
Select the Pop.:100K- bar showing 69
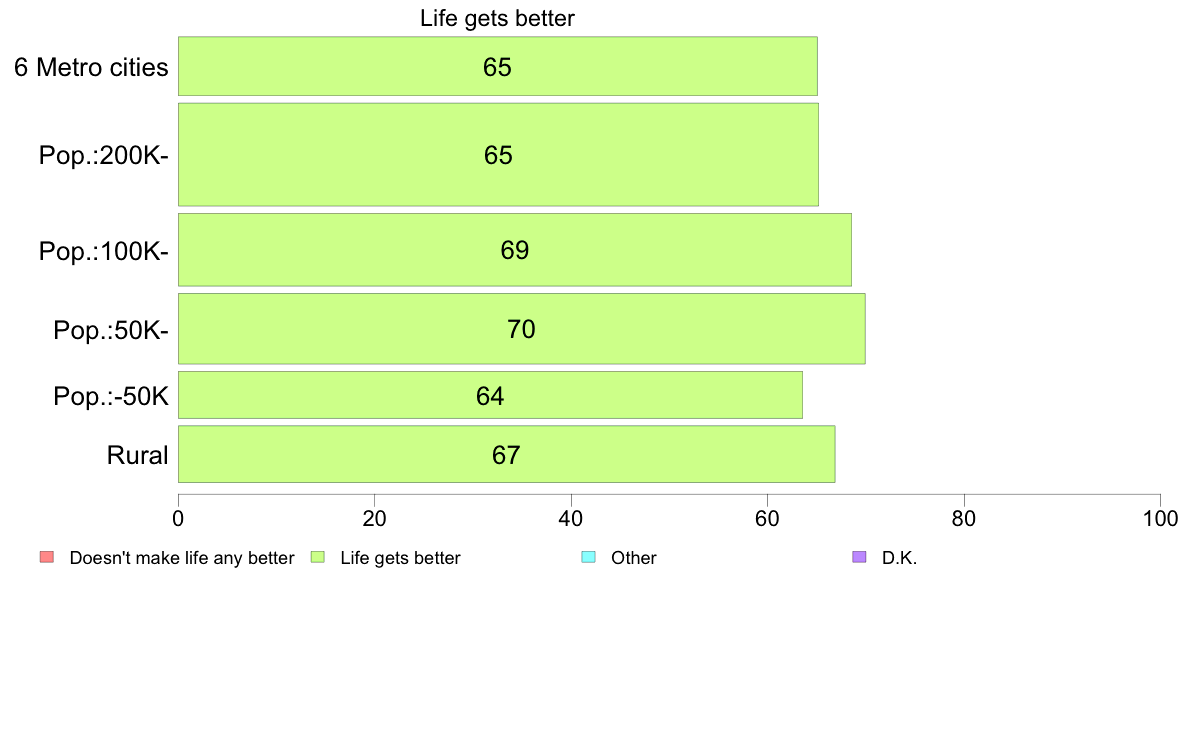click(x=515, y=250)
